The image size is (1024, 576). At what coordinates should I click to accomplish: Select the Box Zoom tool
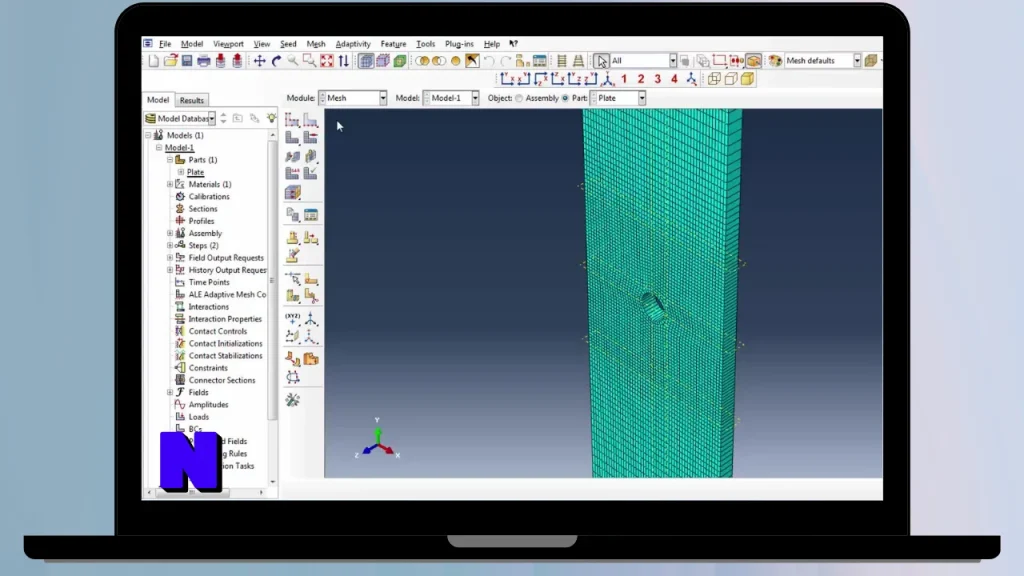click(310, 61)
